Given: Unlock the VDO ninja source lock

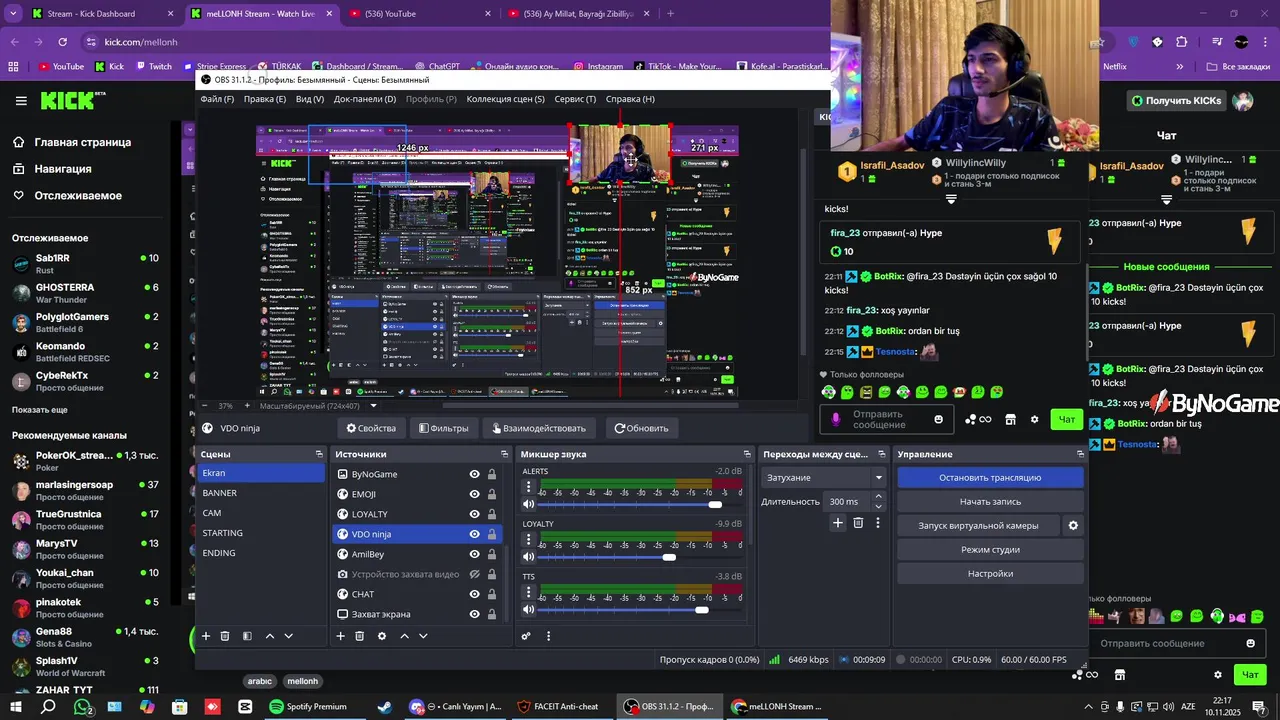Looking at the screenshot, I should pos(492,534).
